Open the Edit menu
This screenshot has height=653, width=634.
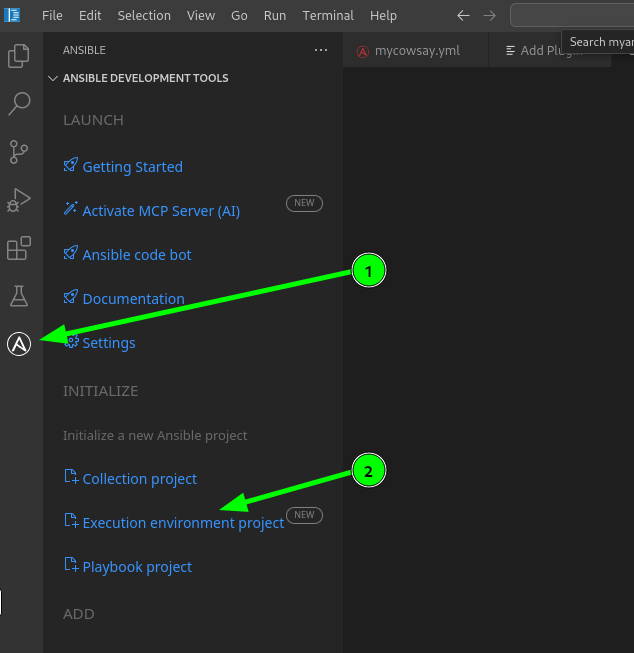90,16
